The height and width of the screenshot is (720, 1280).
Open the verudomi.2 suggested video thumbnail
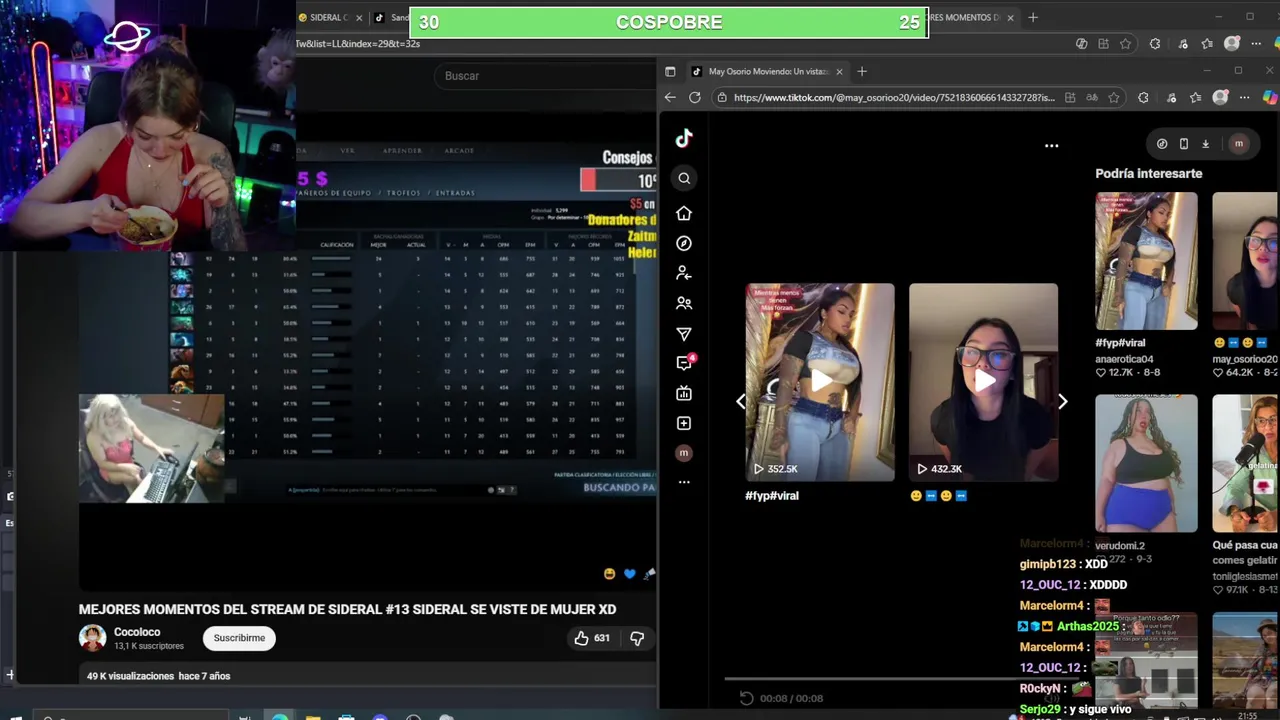(1146, 463)
